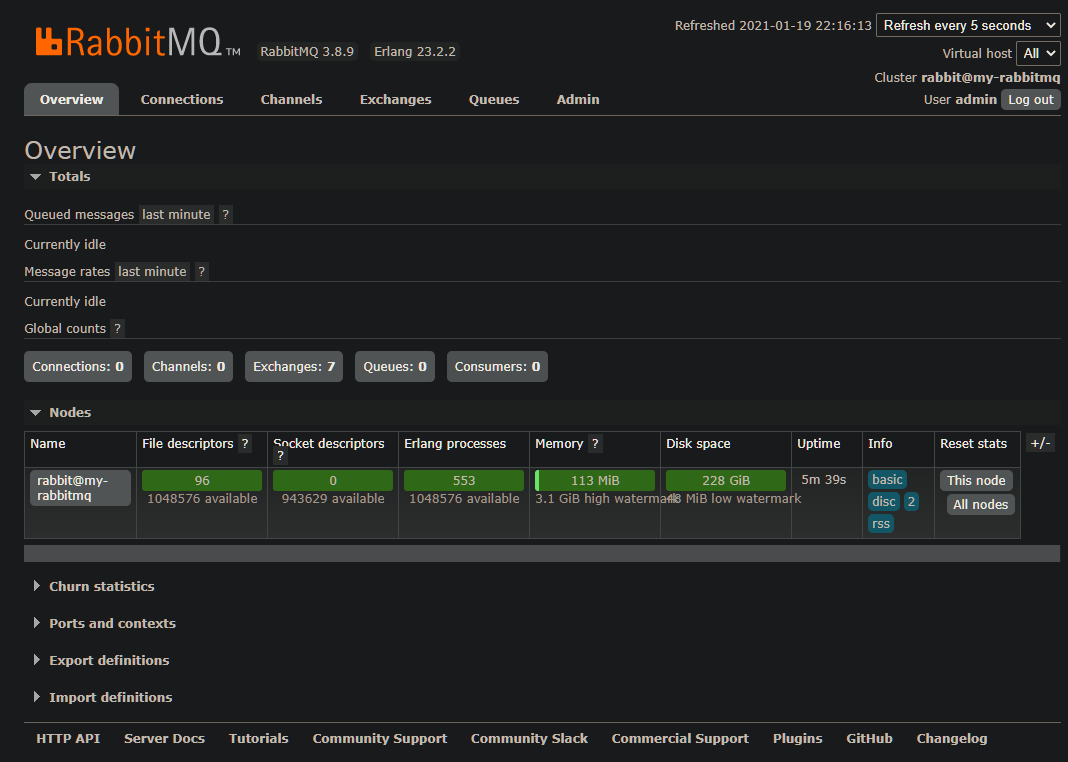This screenshot has width=1068, height=762.
Task: Click Erlang processes bar showing 553
Action: [464, 481]
